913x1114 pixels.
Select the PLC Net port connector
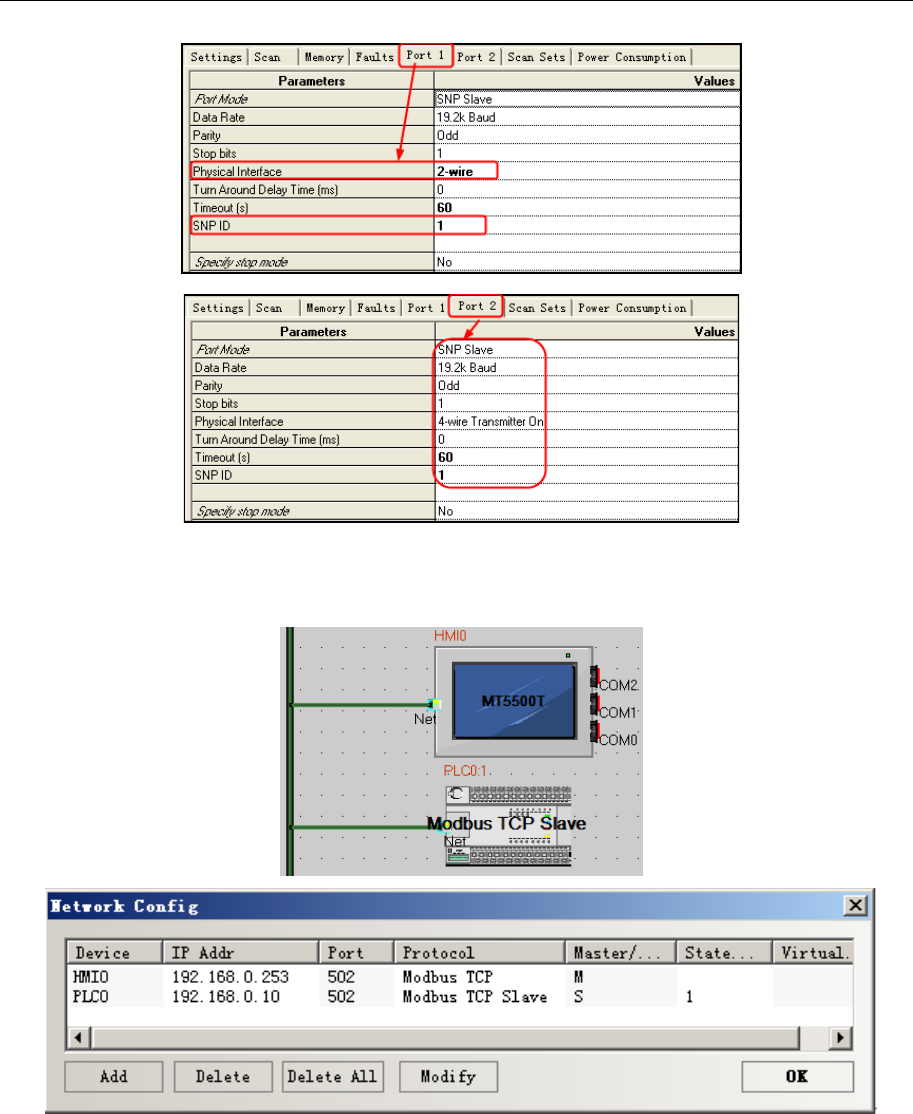442,828
